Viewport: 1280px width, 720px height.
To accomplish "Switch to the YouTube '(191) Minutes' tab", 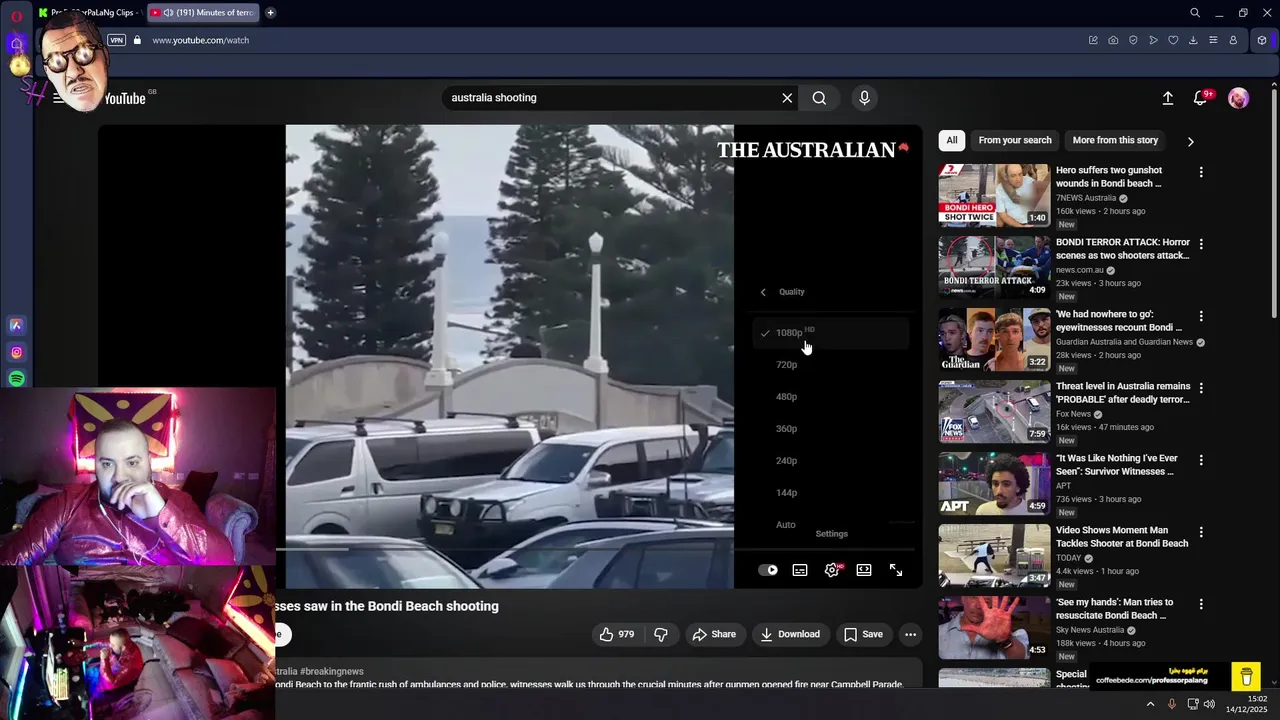I will tap(203, 13).
